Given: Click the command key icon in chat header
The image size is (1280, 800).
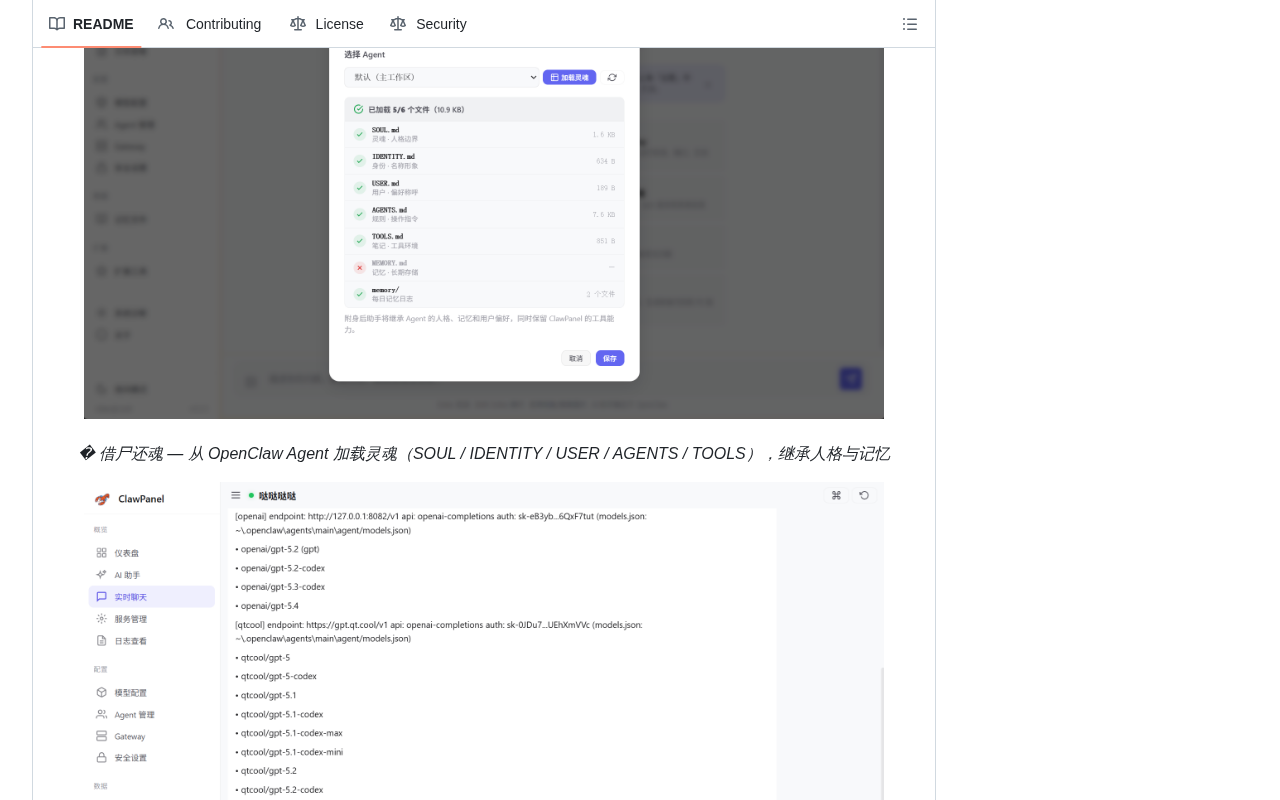Looking at the screenshot, I should click(x=836, y=495).
